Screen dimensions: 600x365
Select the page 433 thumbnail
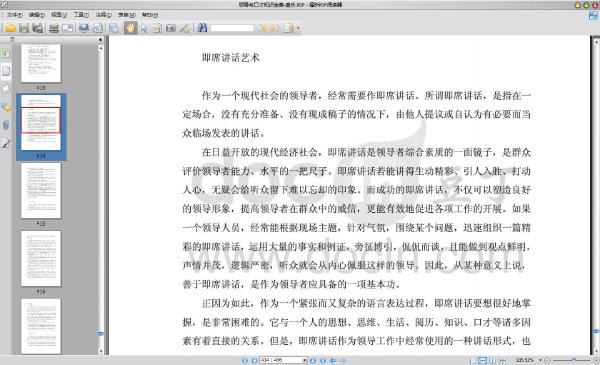[x=41, y=63]
